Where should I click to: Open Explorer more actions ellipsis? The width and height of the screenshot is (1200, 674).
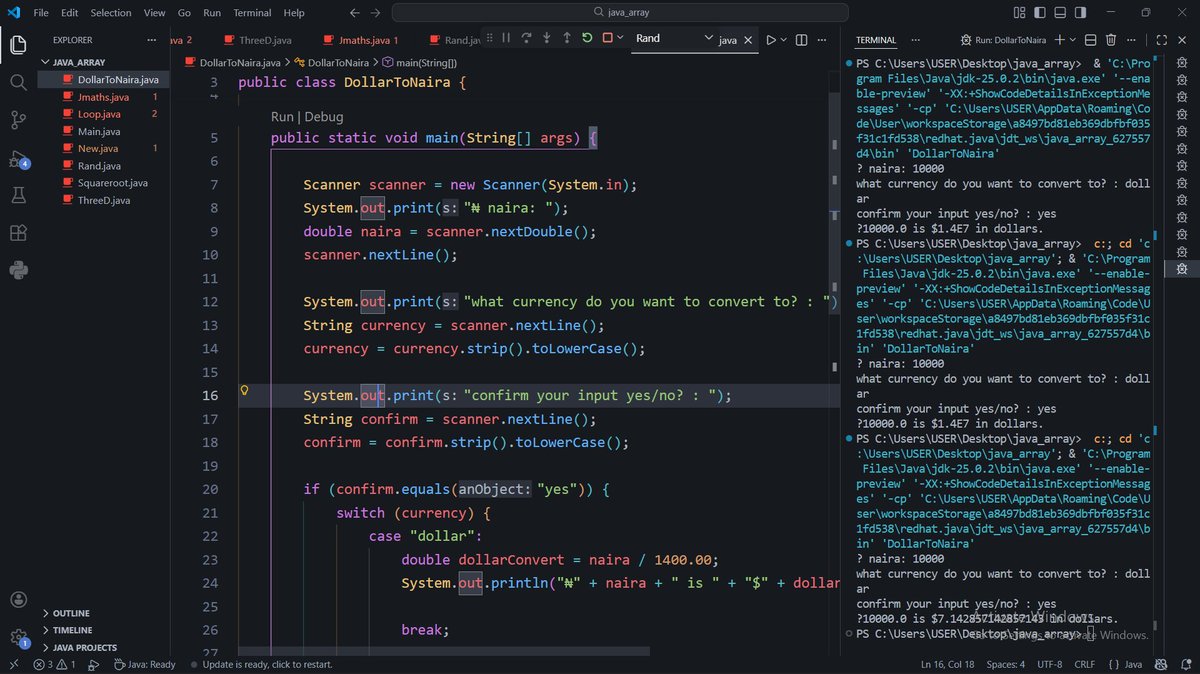pos(152,40)
